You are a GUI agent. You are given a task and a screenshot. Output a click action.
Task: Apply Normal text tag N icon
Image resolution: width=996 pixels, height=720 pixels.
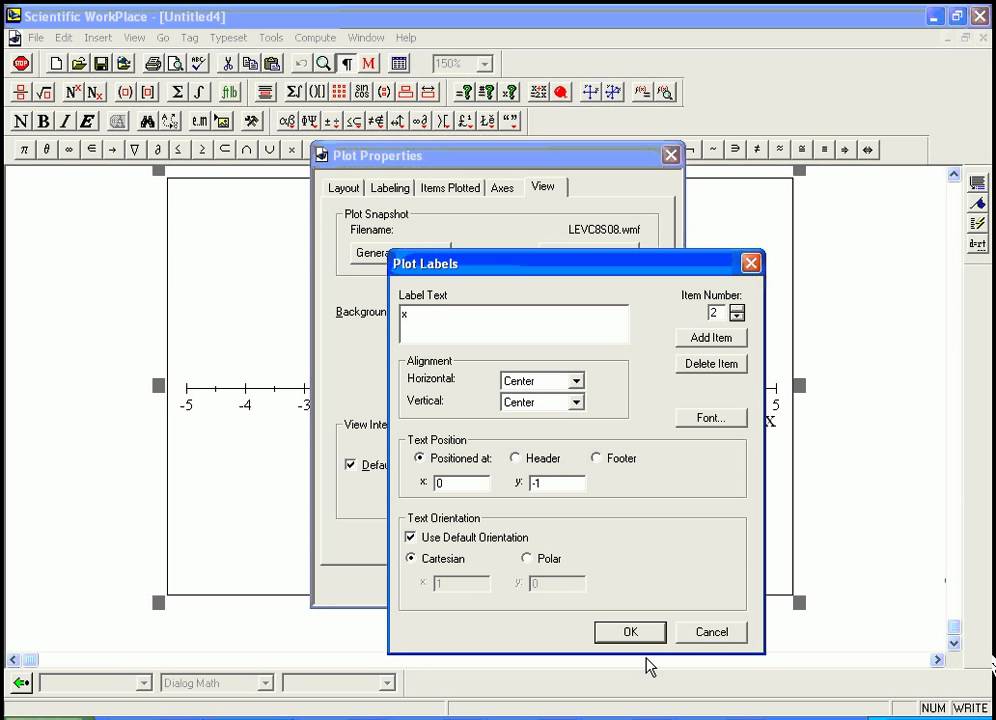(21, 121)
